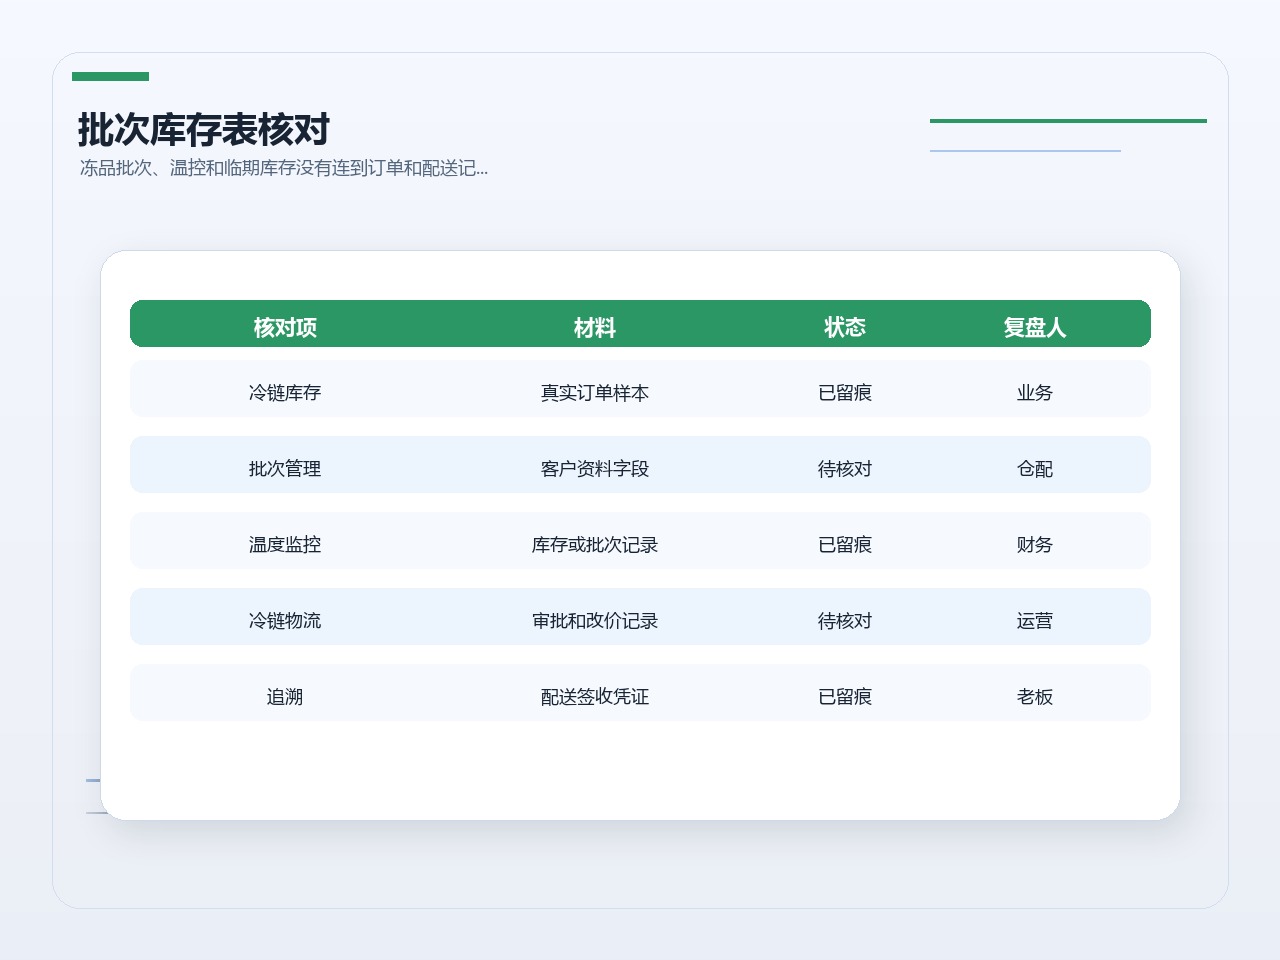Click the 复盘人 column header
Image resolution: width=1280 pixels, height=960 pixels.
[1035, 327]
